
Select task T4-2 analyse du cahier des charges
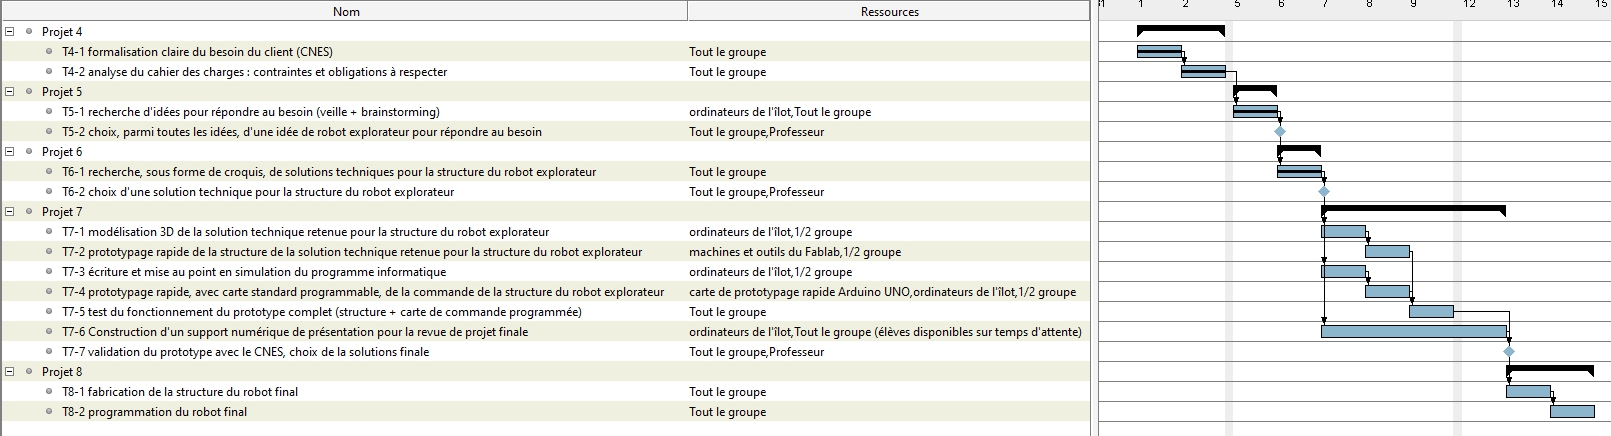click(x=254, y=72)
